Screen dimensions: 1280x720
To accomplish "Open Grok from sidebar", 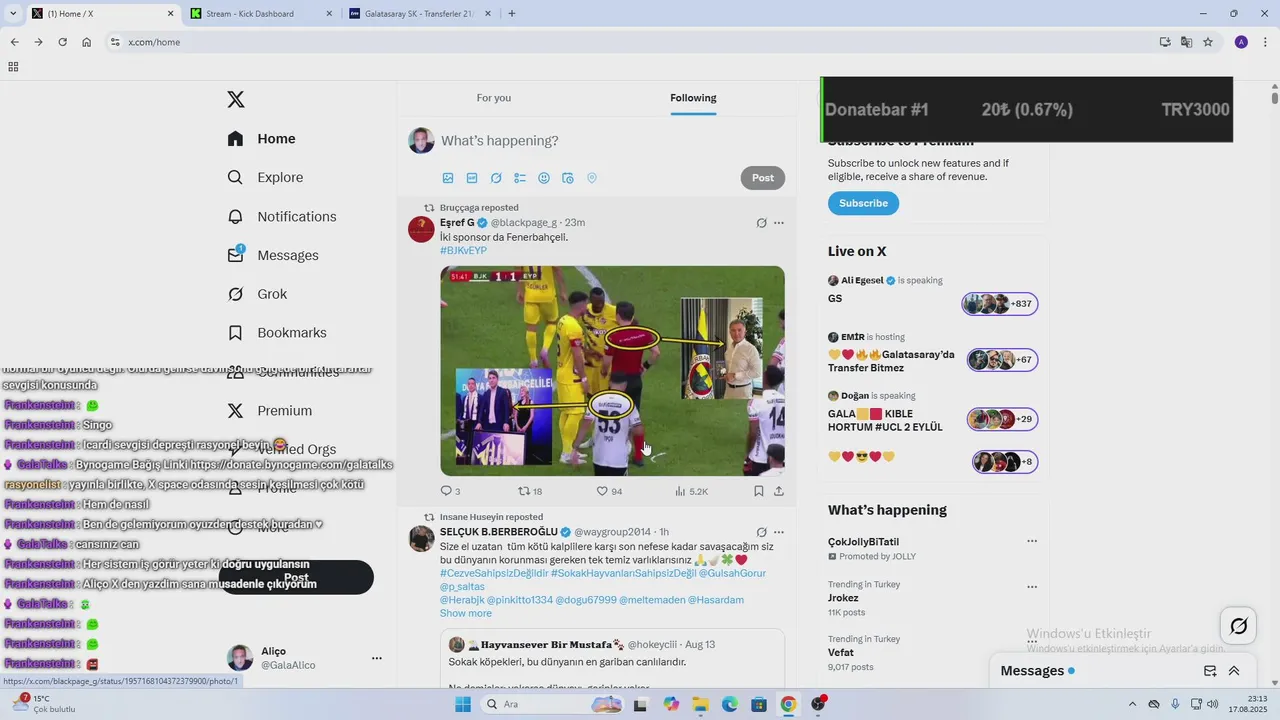I will [257, 294].
